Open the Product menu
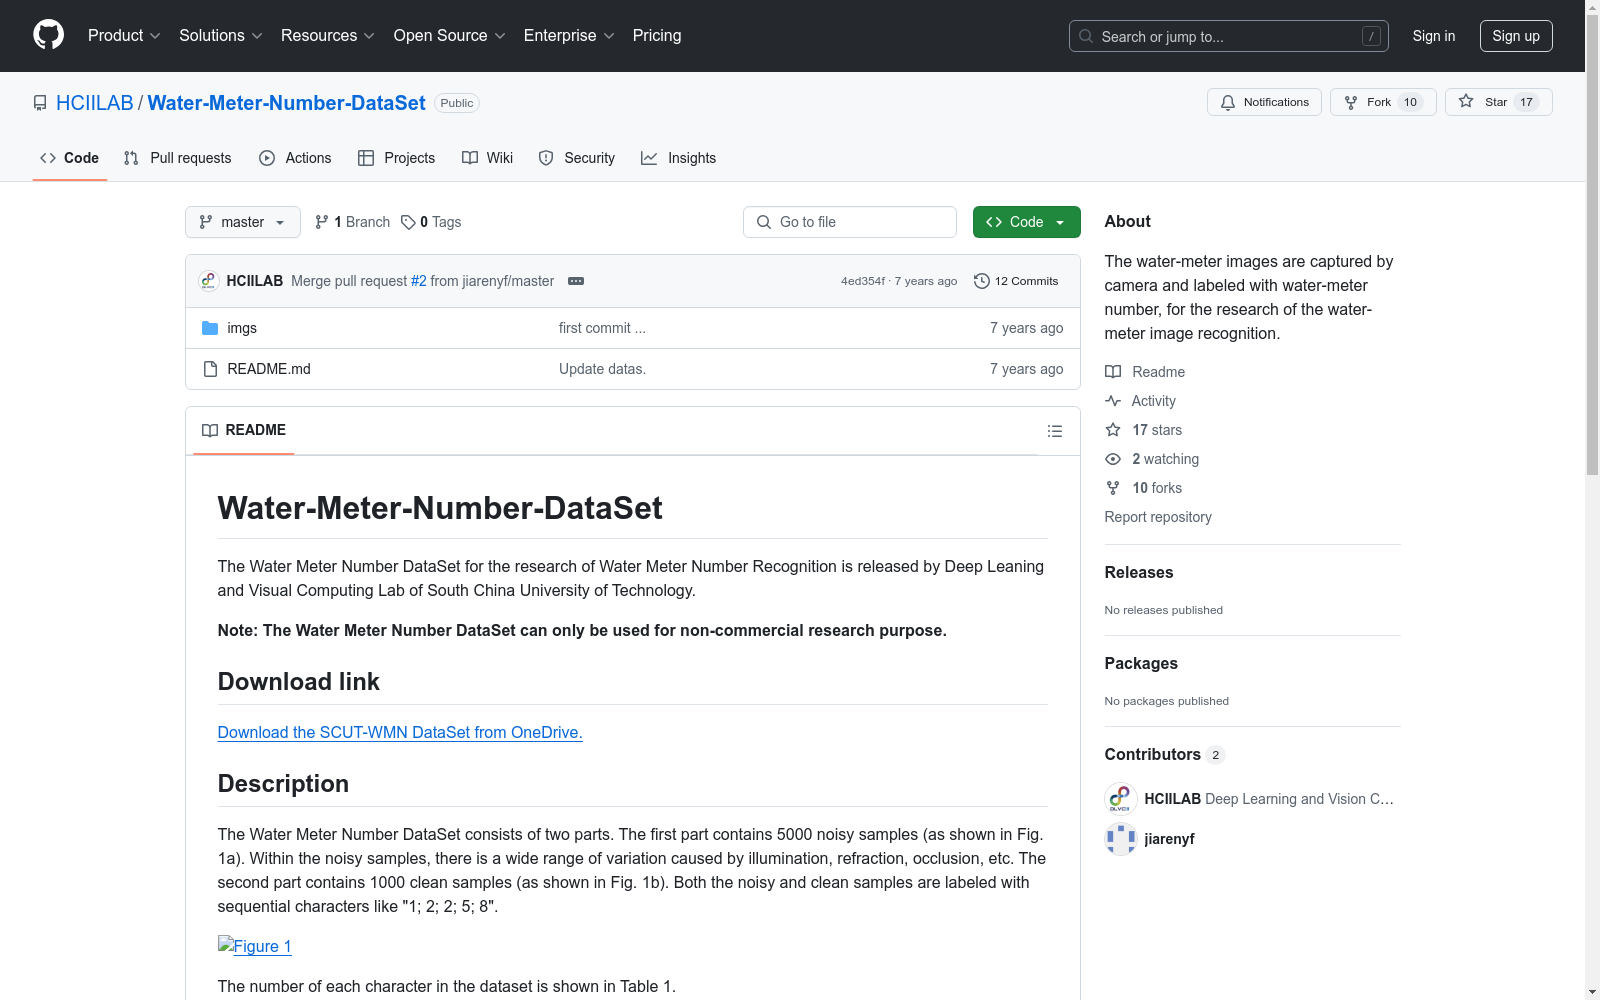 pos(124,36)
